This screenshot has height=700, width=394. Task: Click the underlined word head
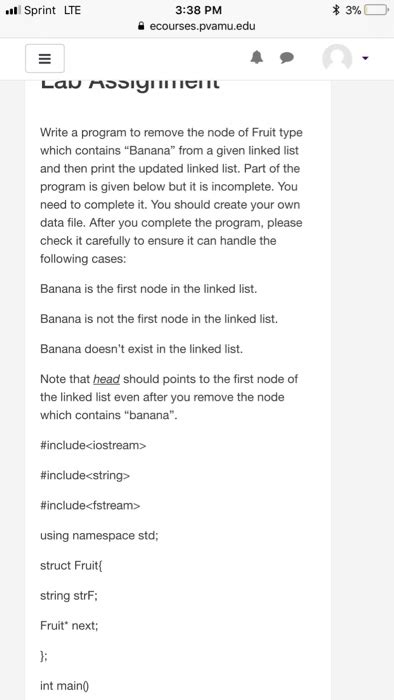106,379
